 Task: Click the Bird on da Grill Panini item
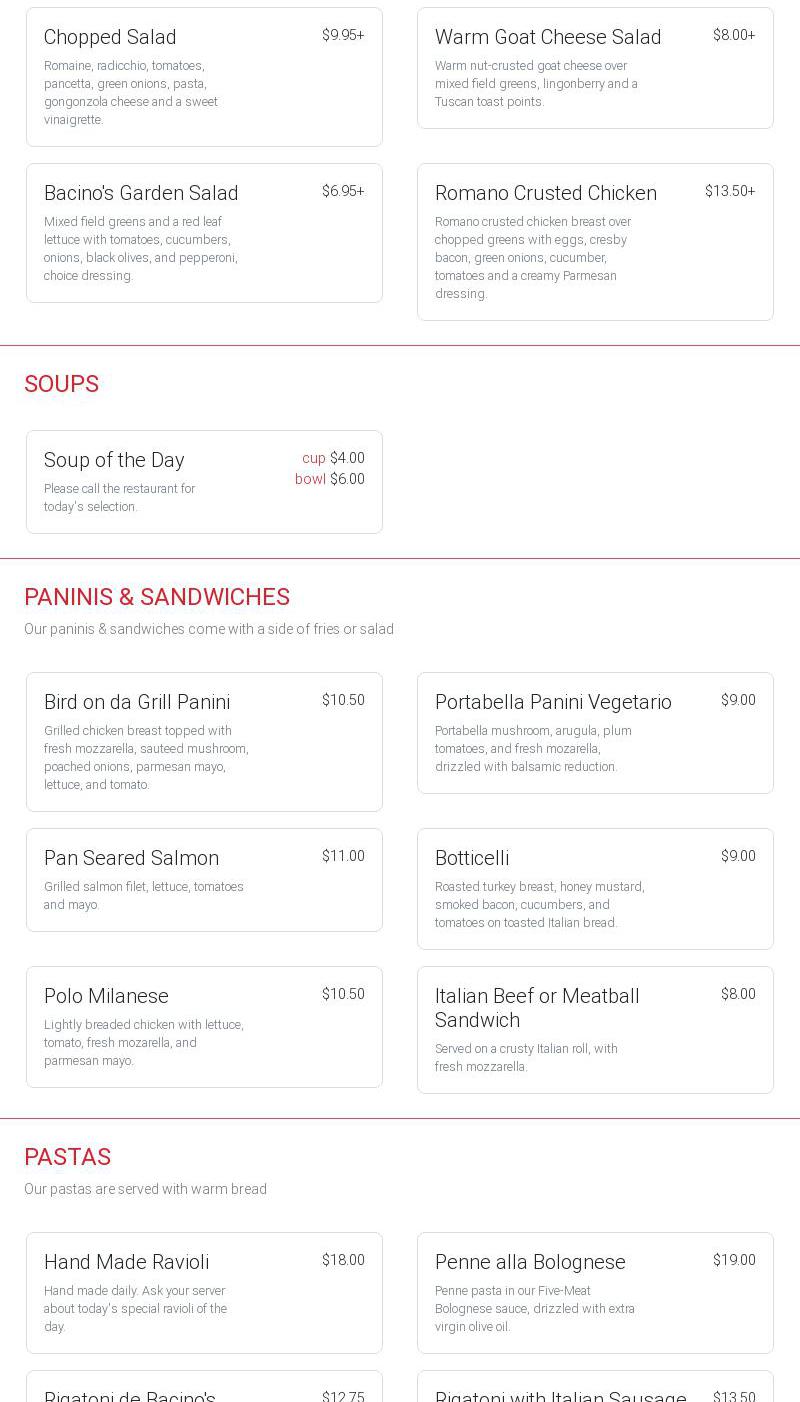(204, 742)
